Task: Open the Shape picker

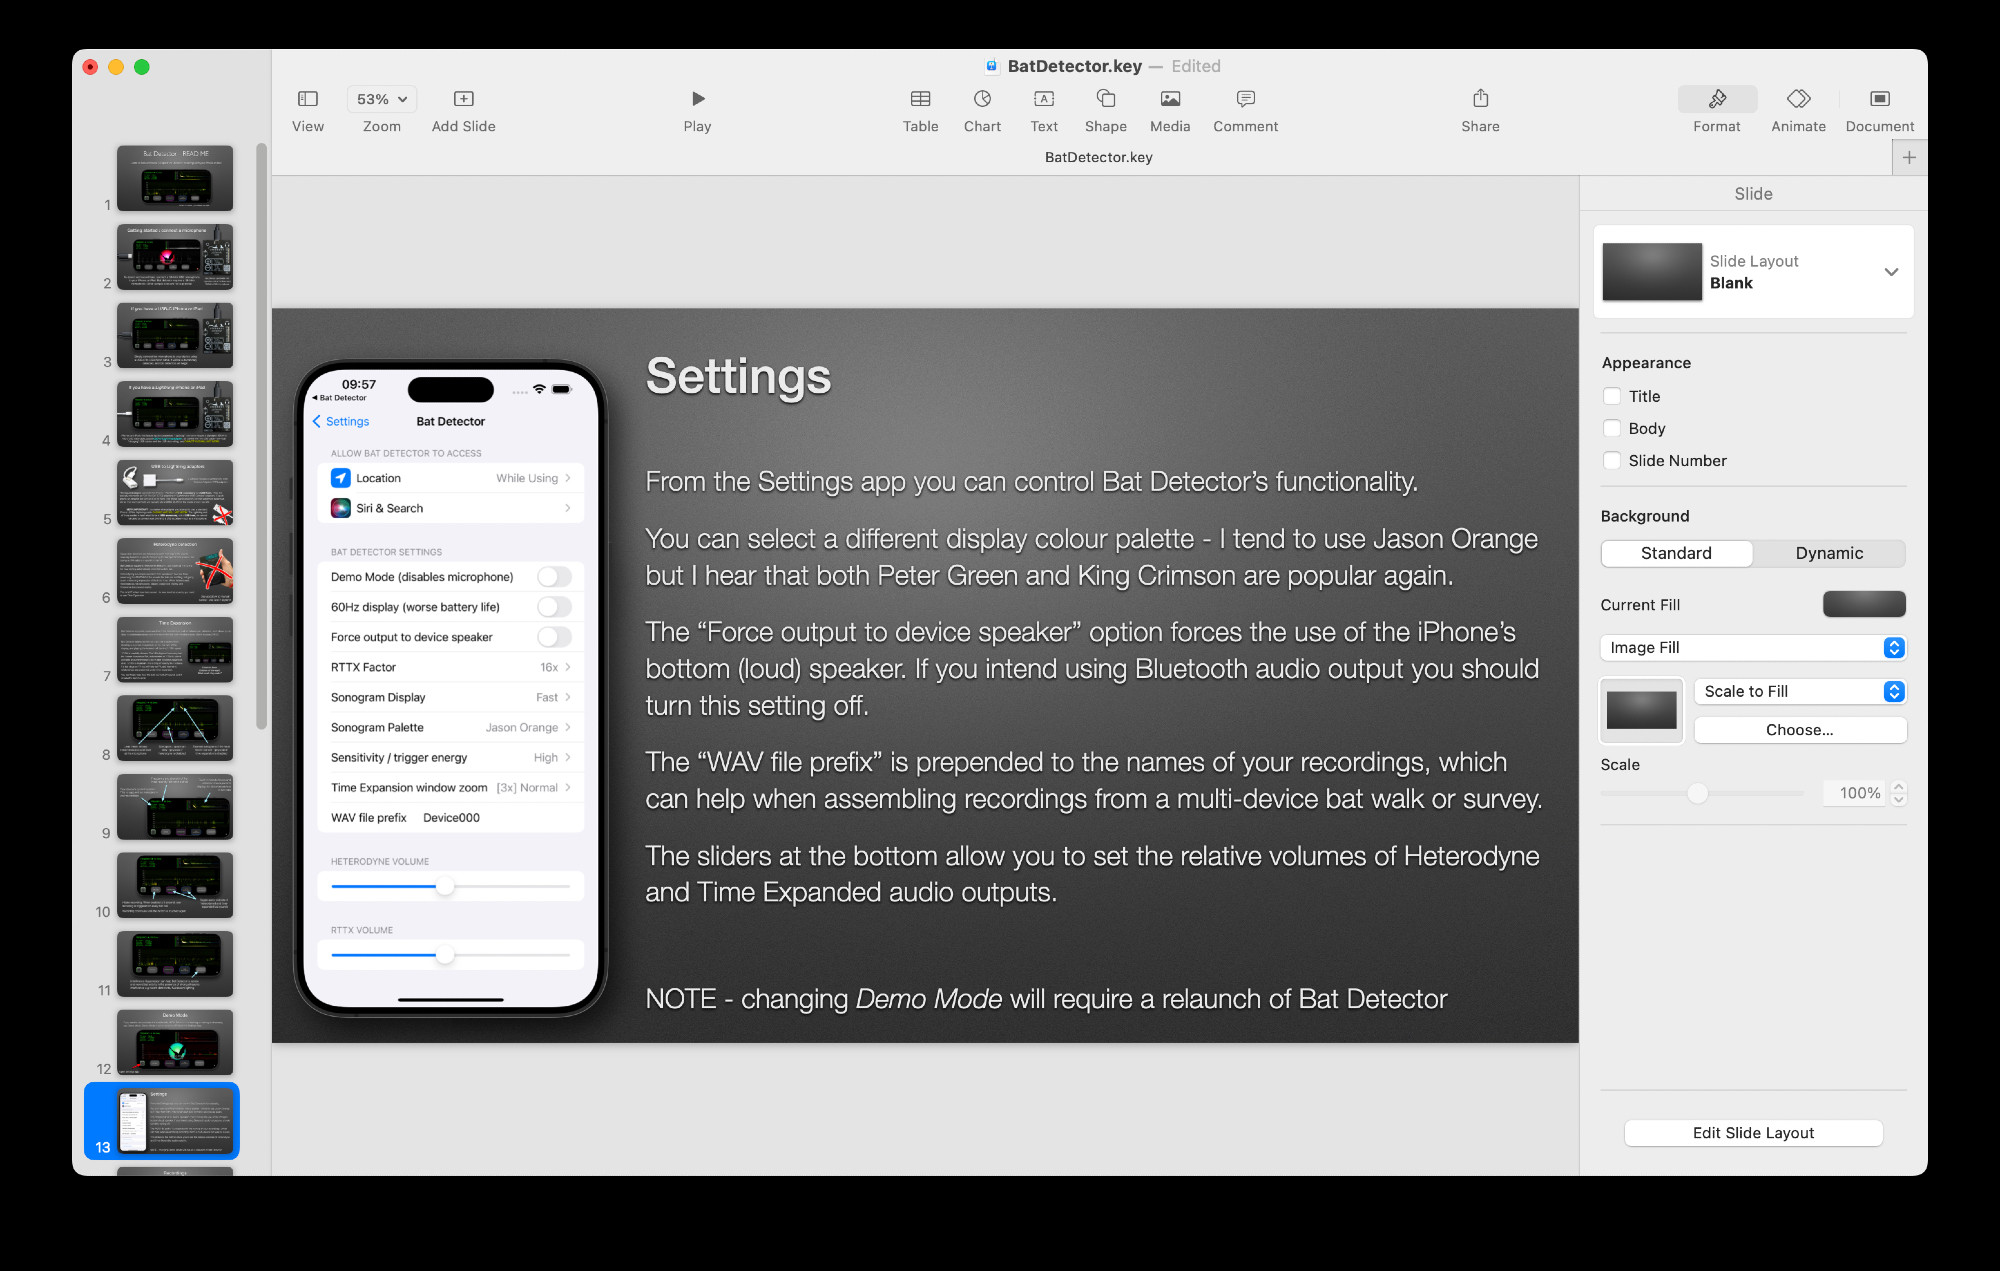Action: pyautogui.click(x=1105, y=110)
